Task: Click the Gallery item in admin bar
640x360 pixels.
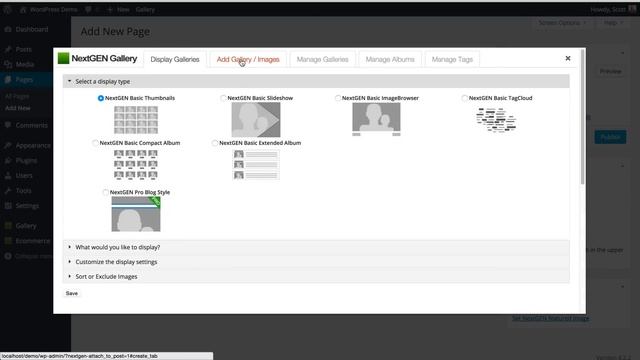Action: (145, 9)
